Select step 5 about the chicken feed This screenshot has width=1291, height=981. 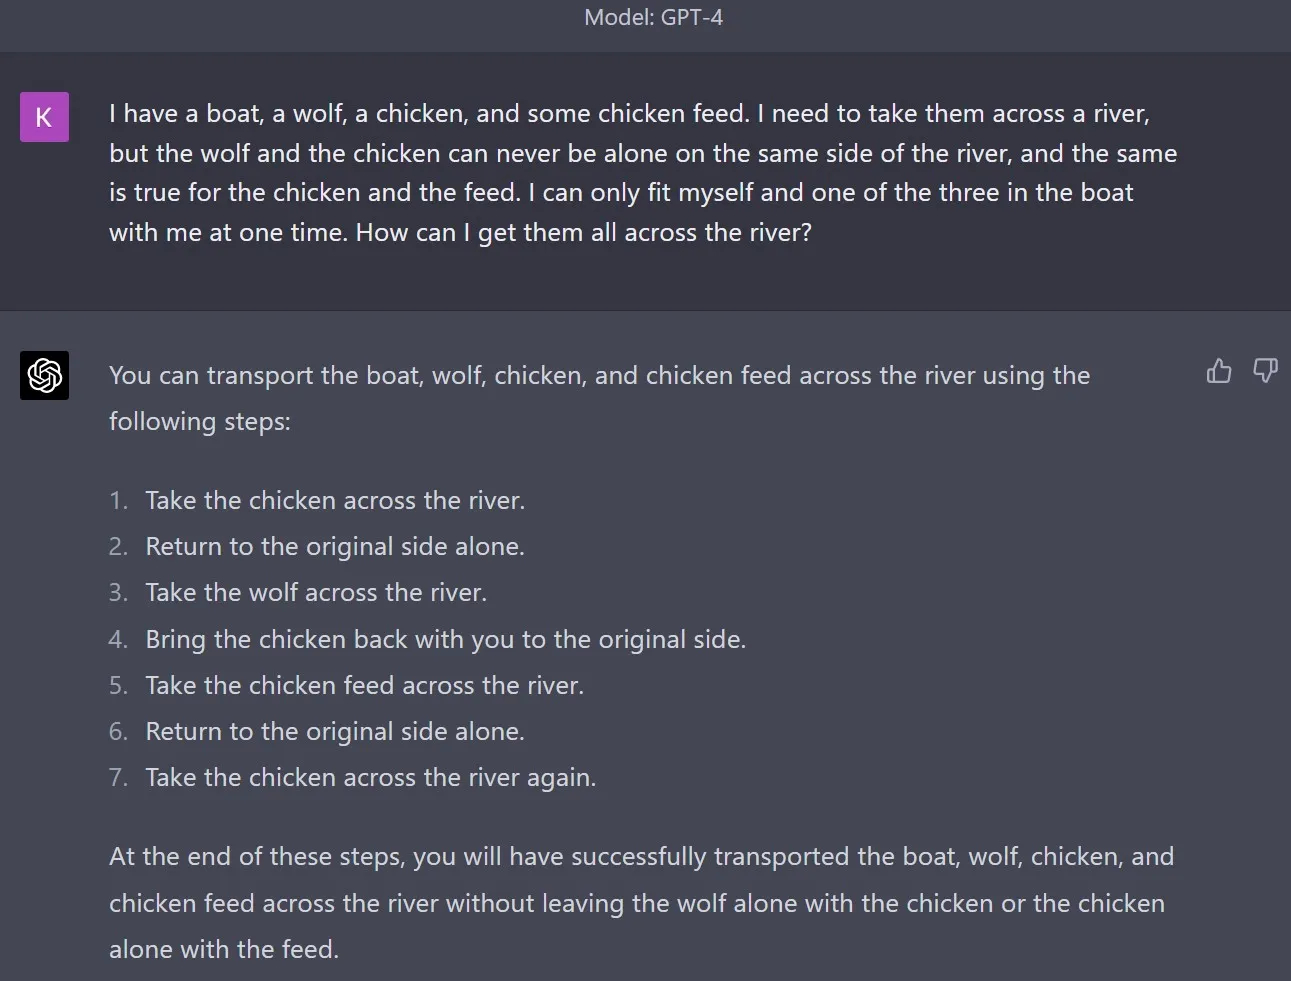[364, 685]
